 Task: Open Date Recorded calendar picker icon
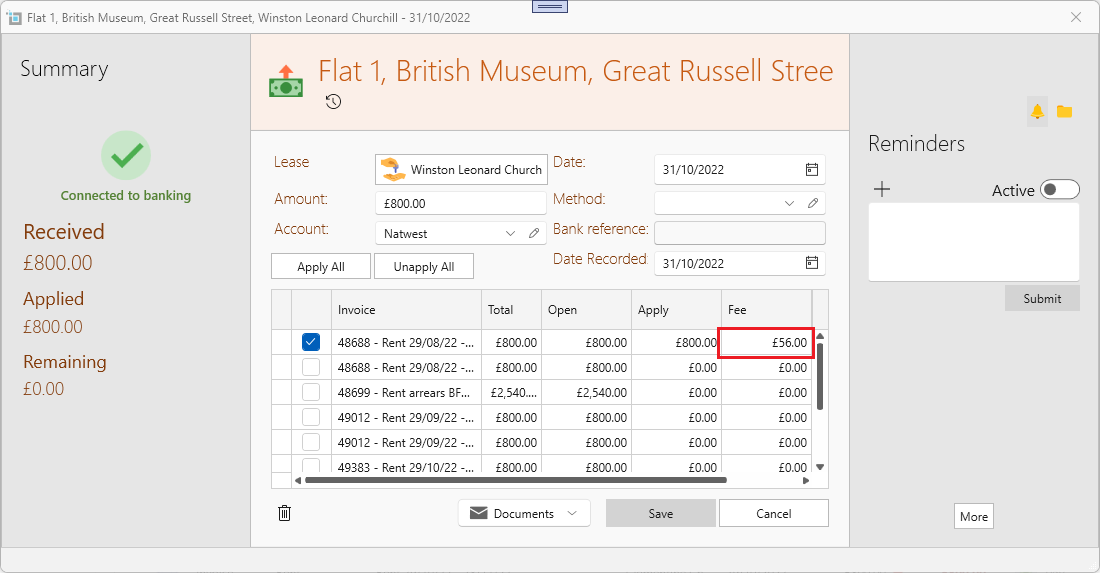tap(812, 263)
